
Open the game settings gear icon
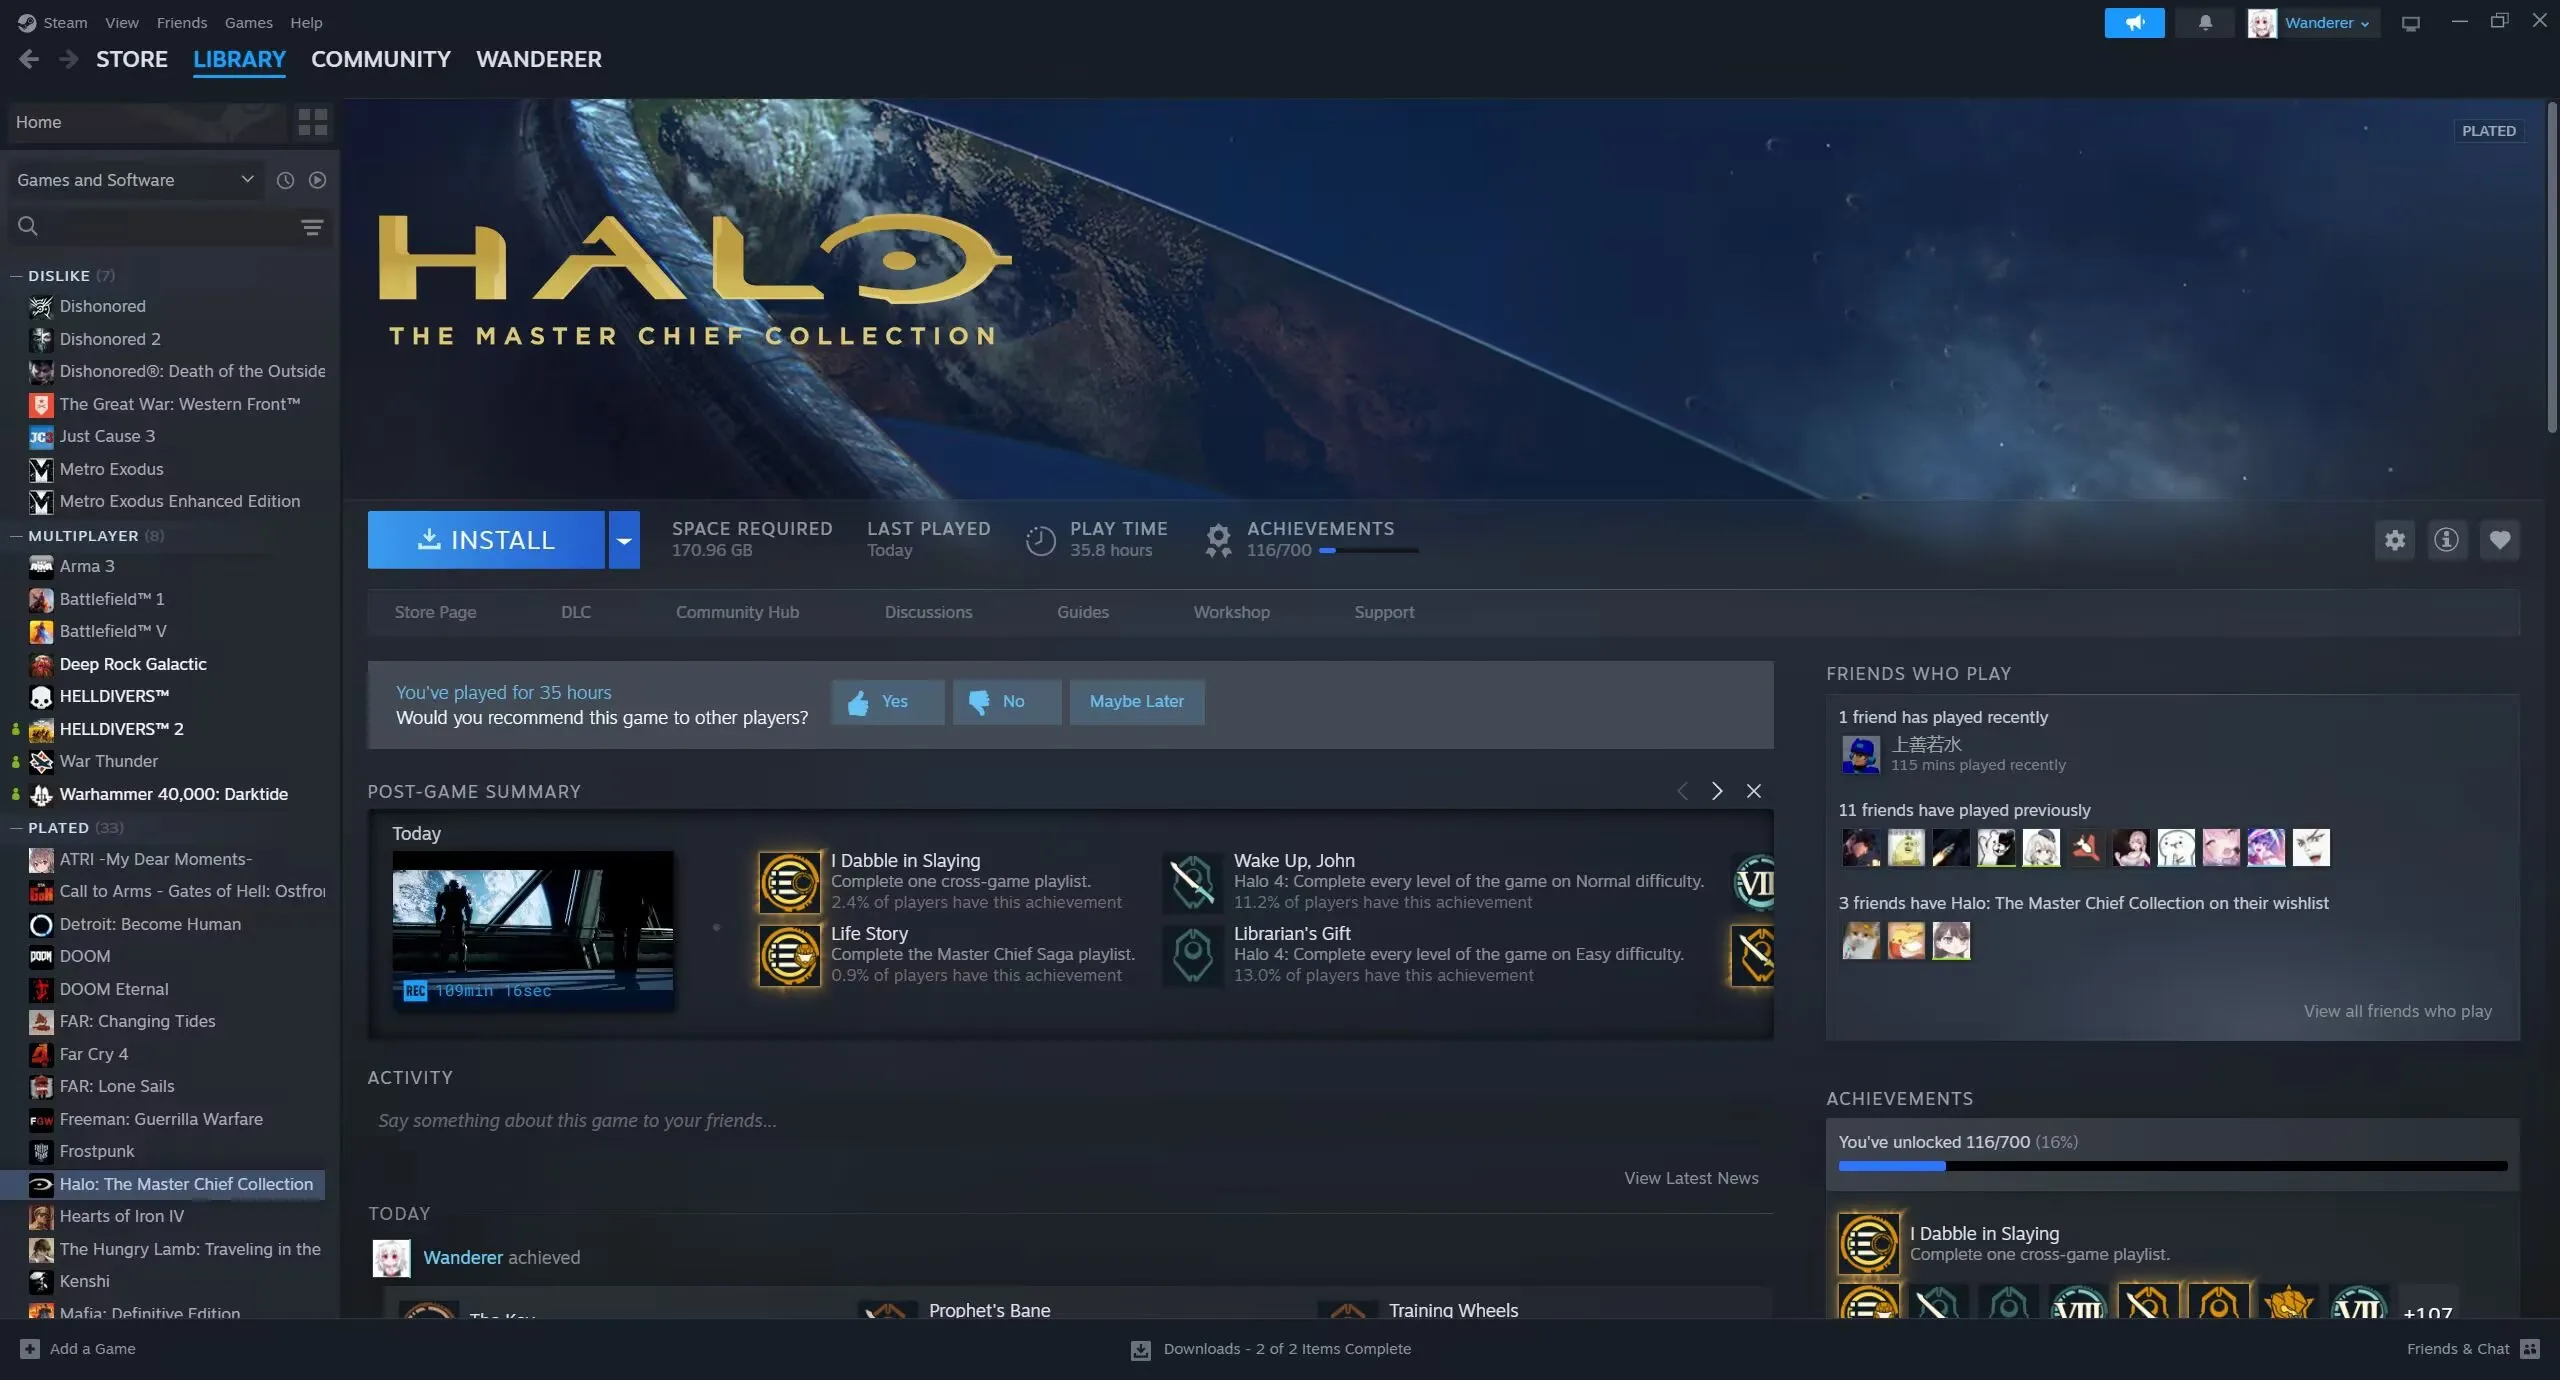click(2394, 540)
